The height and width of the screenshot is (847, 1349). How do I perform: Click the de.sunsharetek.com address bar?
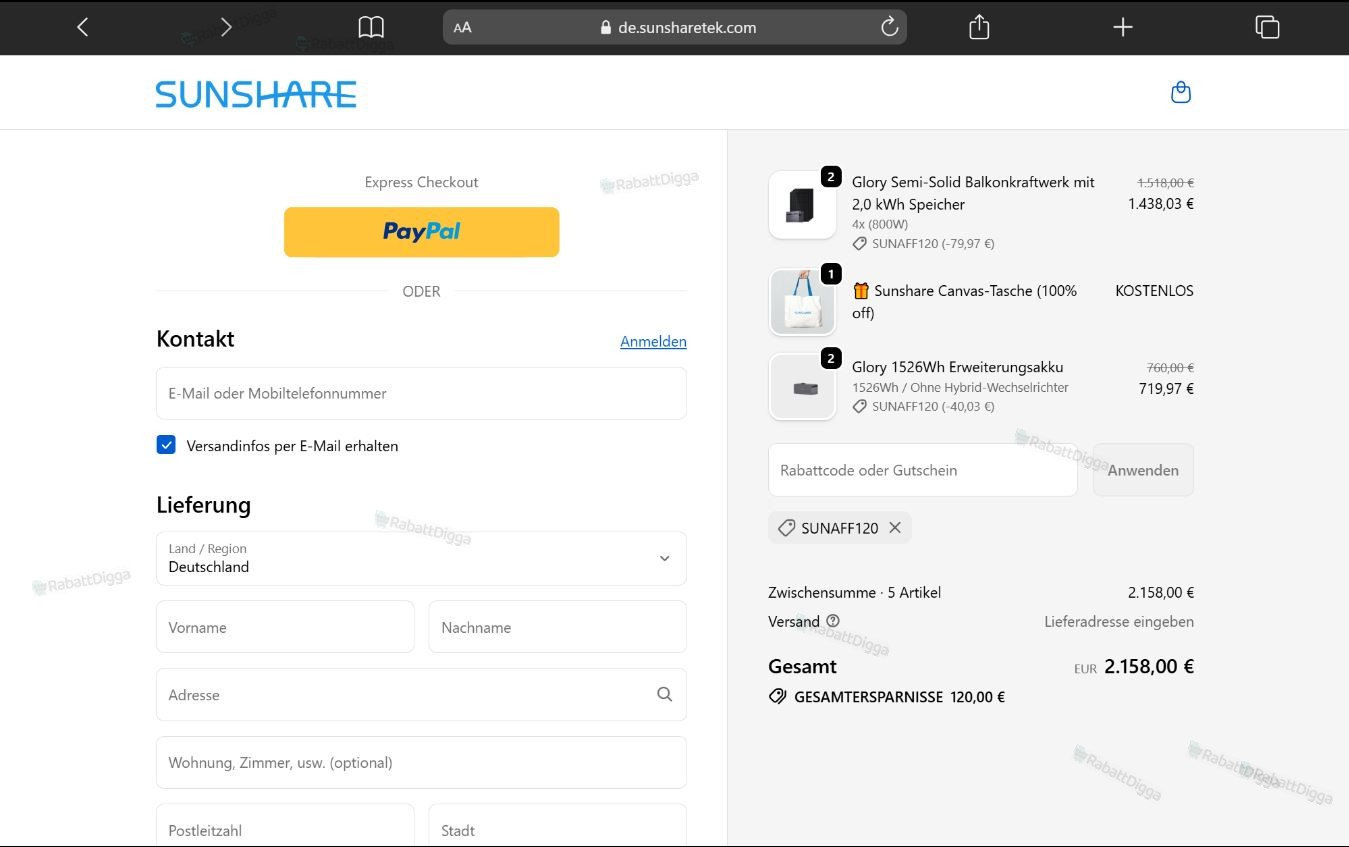point(675,27)
